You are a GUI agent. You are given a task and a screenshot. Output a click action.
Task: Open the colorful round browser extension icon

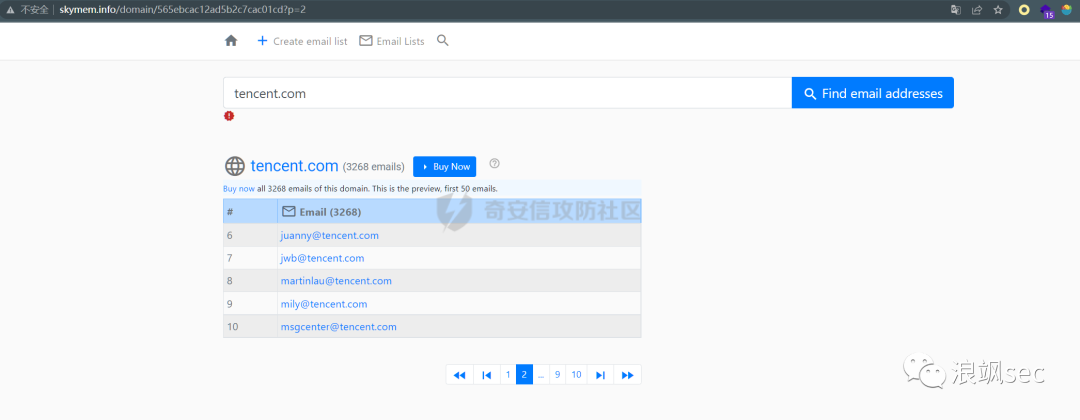pos(1067,10)
